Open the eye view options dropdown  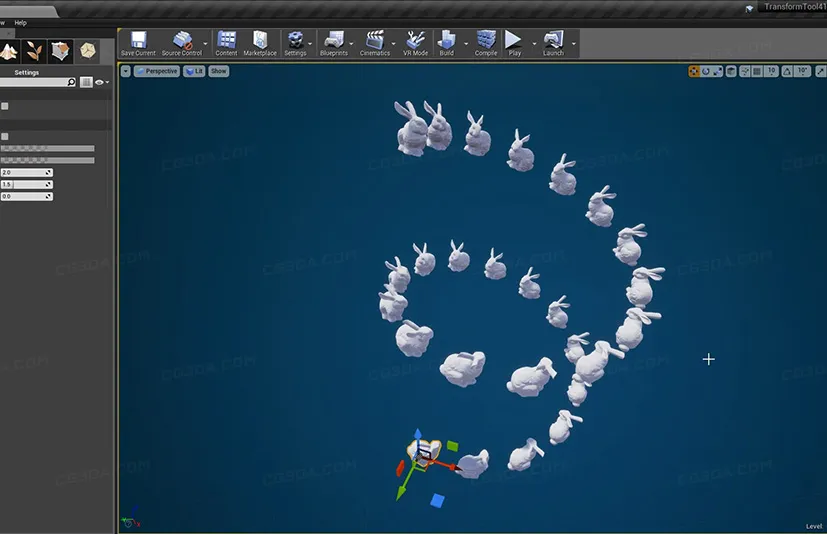coord(102,82)
